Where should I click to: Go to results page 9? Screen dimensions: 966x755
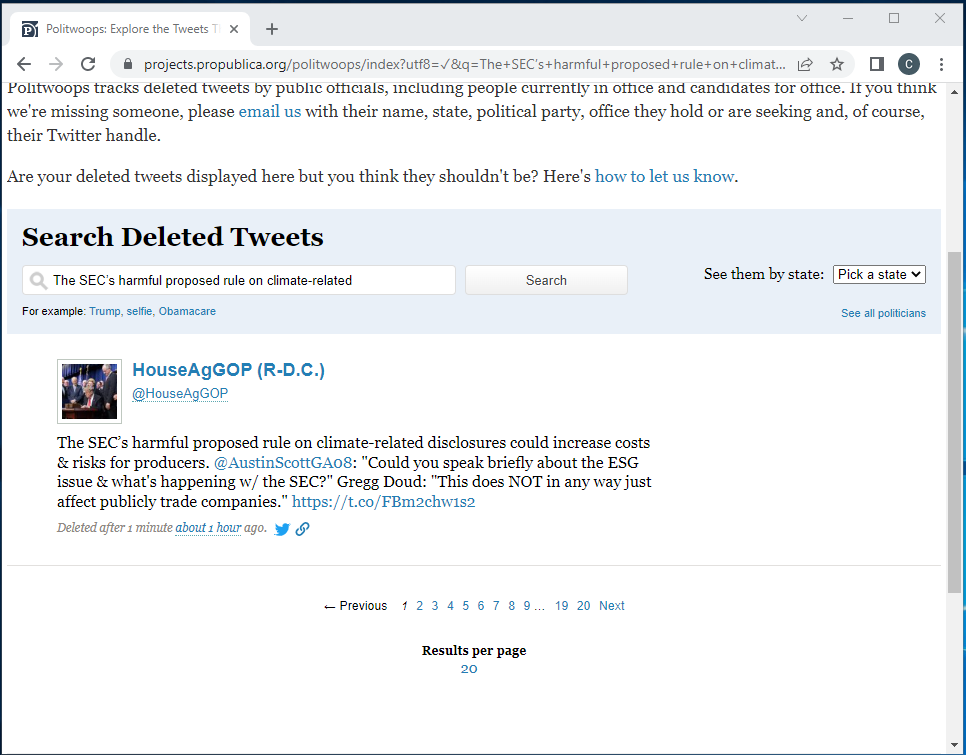[527, 606]
